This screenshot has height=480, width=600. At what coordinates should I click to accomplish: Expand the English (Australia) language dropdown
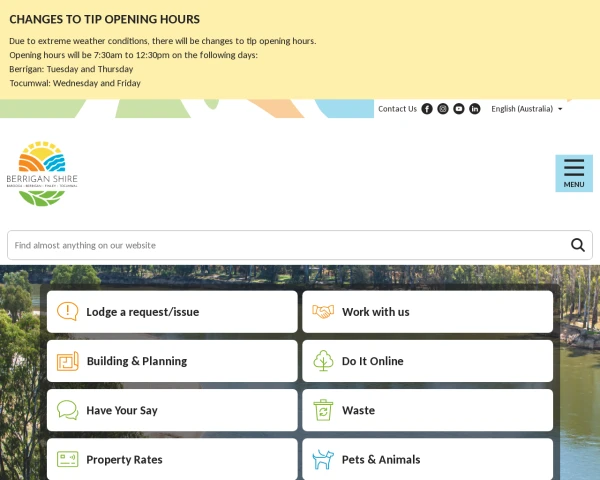pyautogui.click(x=527, y=109)
